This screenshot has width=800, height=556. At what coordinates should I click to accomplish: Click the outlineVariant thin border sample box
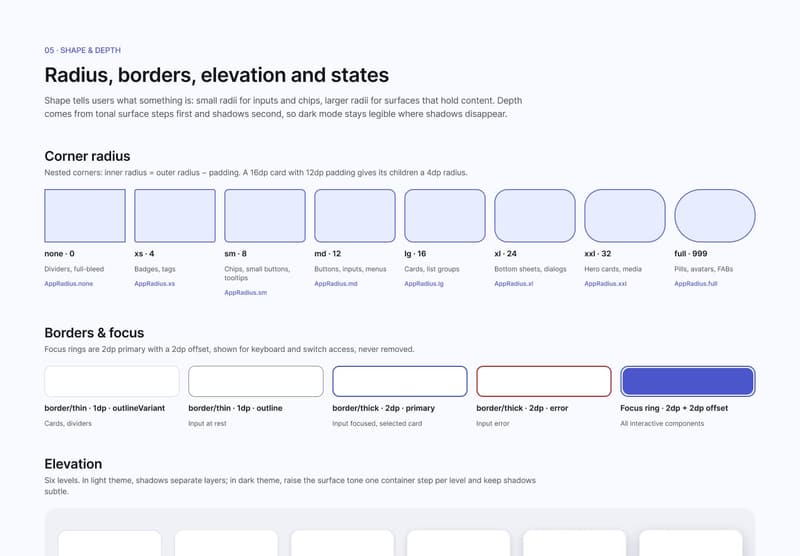[x=112, y=381]
